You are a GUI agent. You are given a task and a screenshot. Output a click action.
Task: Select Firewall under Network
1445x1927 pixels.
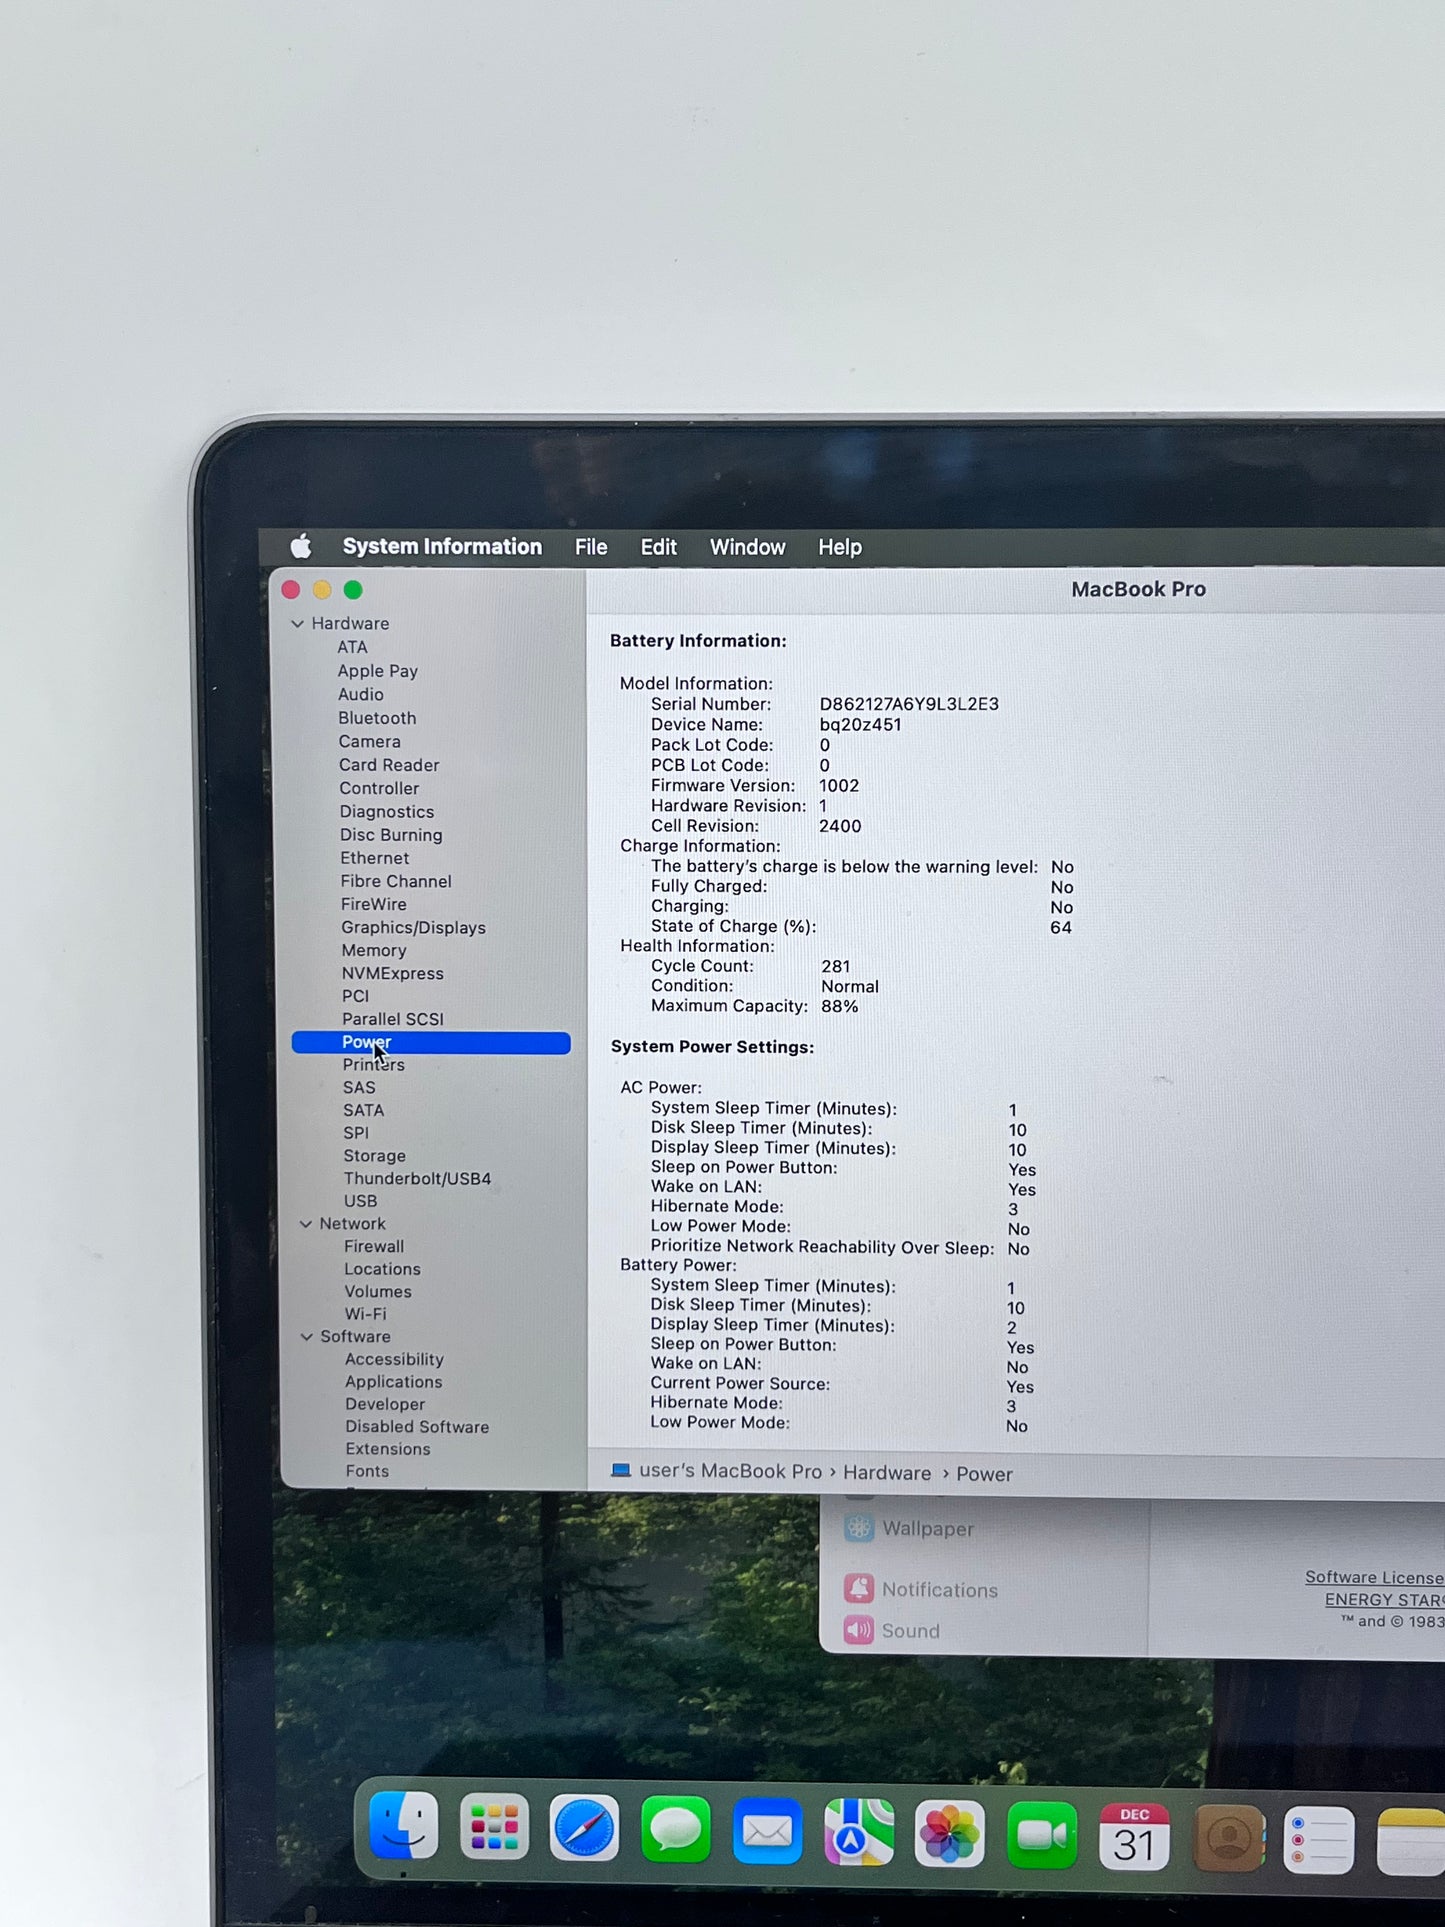tap(374, 1246)
